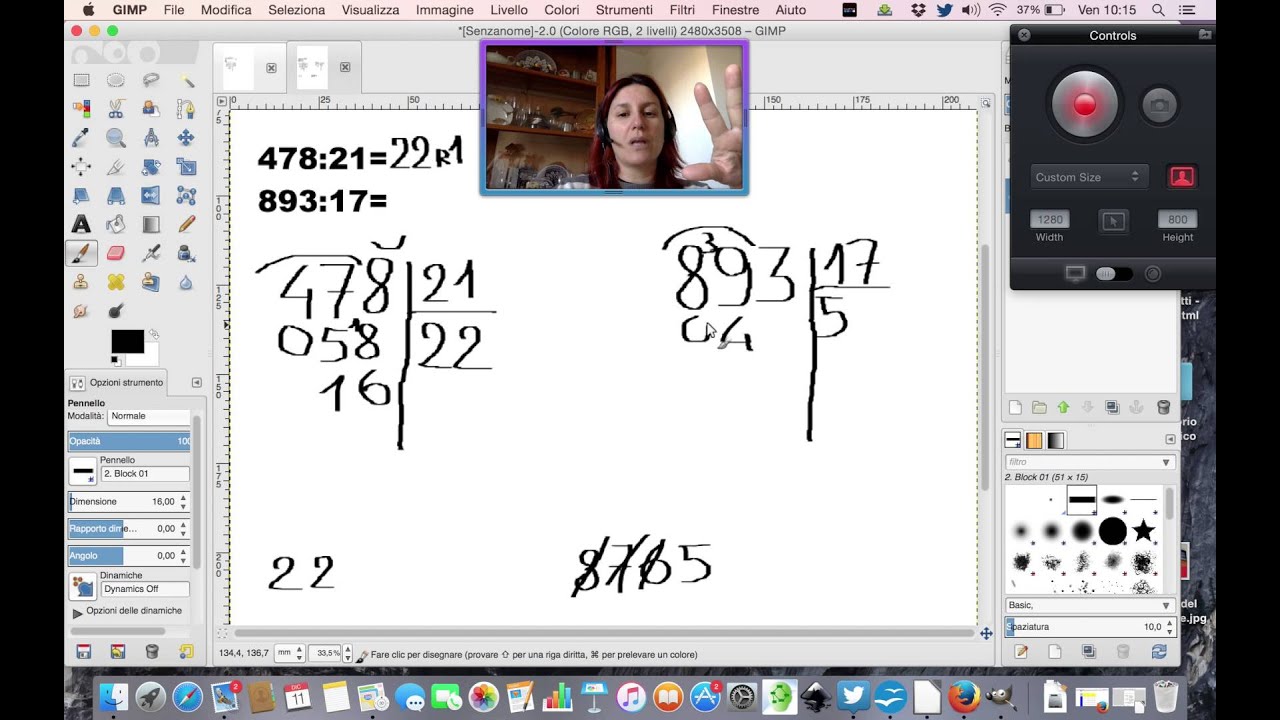
Task: Click the Height 800 field in Controls
Action: [x=1177, y=220]
